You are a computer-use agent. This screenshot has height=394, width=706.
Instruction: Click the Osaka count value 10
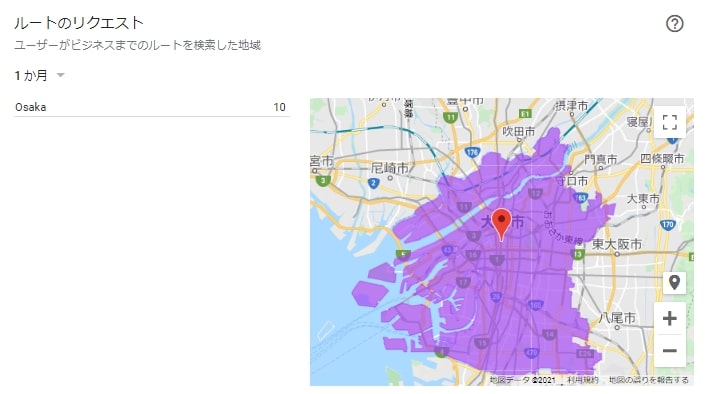point(279,107)
